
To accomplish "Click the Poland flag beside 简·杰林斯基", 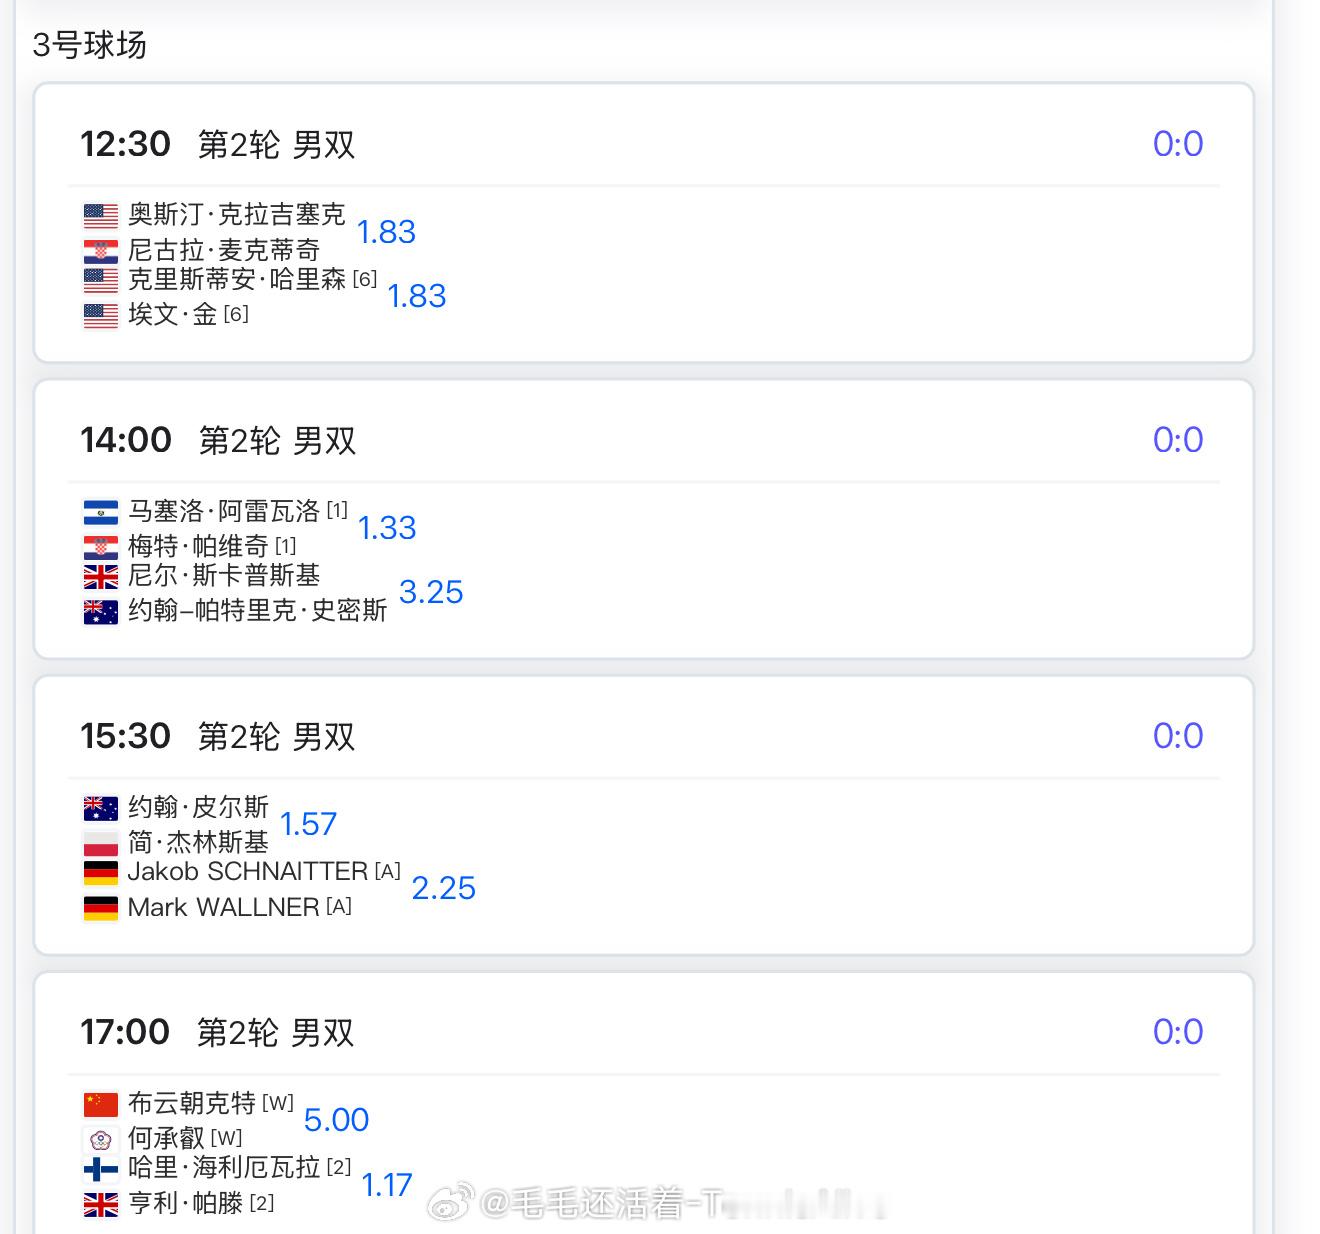I will [100, 842].
